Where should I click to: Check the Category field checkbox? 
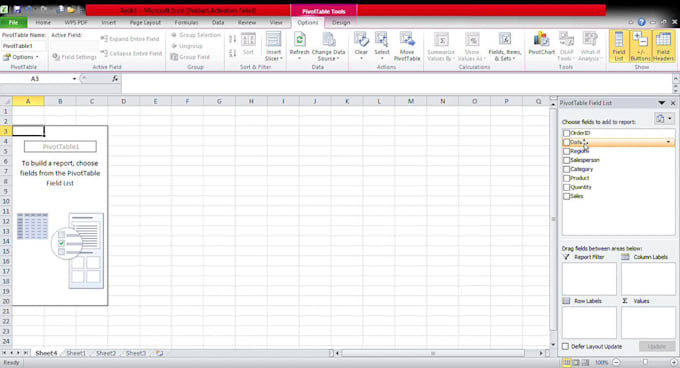pyautogui.click(x=566, y=169)
